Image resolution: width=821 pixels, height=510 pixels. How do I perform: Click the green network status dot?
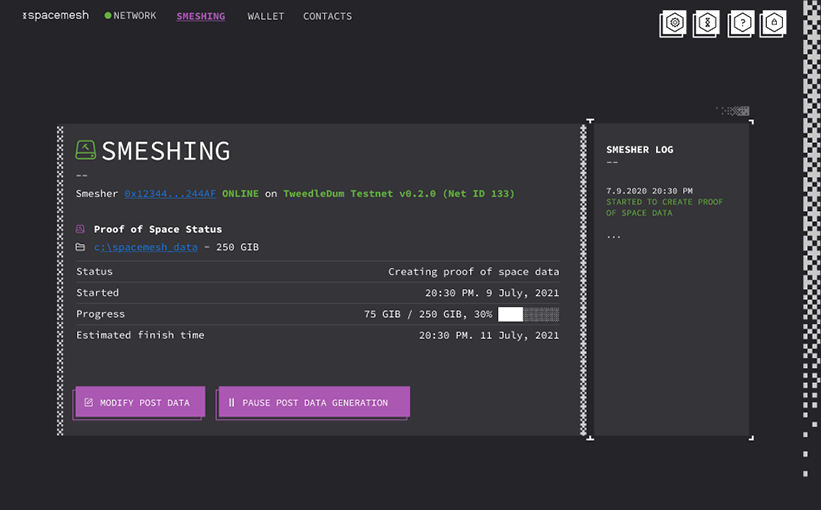click(108, 16)
